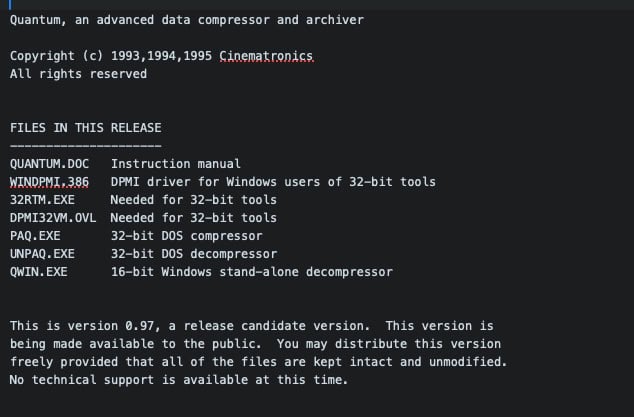
Task: Click the 32-bit DOS decompressor description
Action: click(194, 254)
